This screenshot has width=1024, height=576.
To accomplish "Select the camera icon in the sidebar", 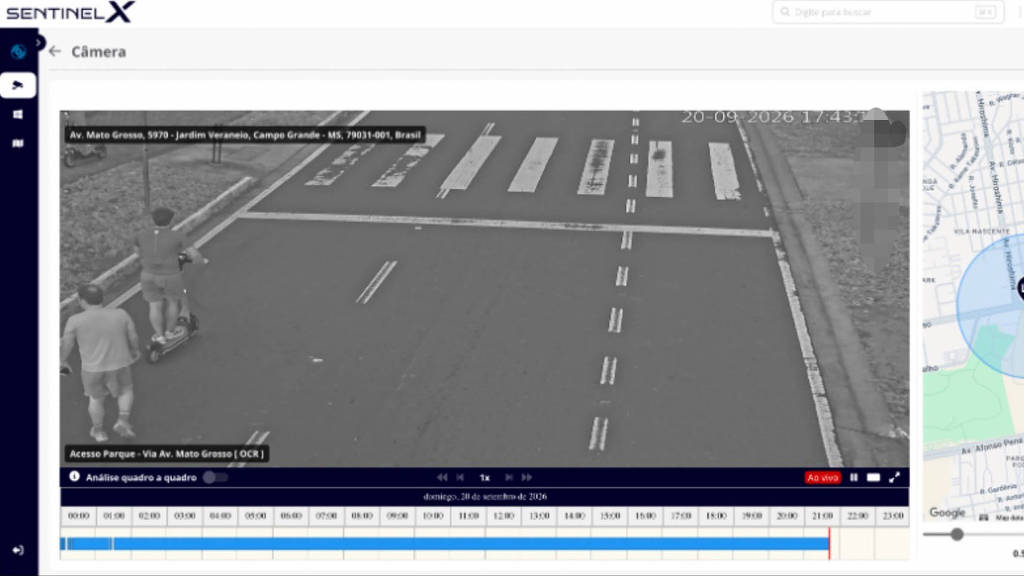I will point(18,86).
